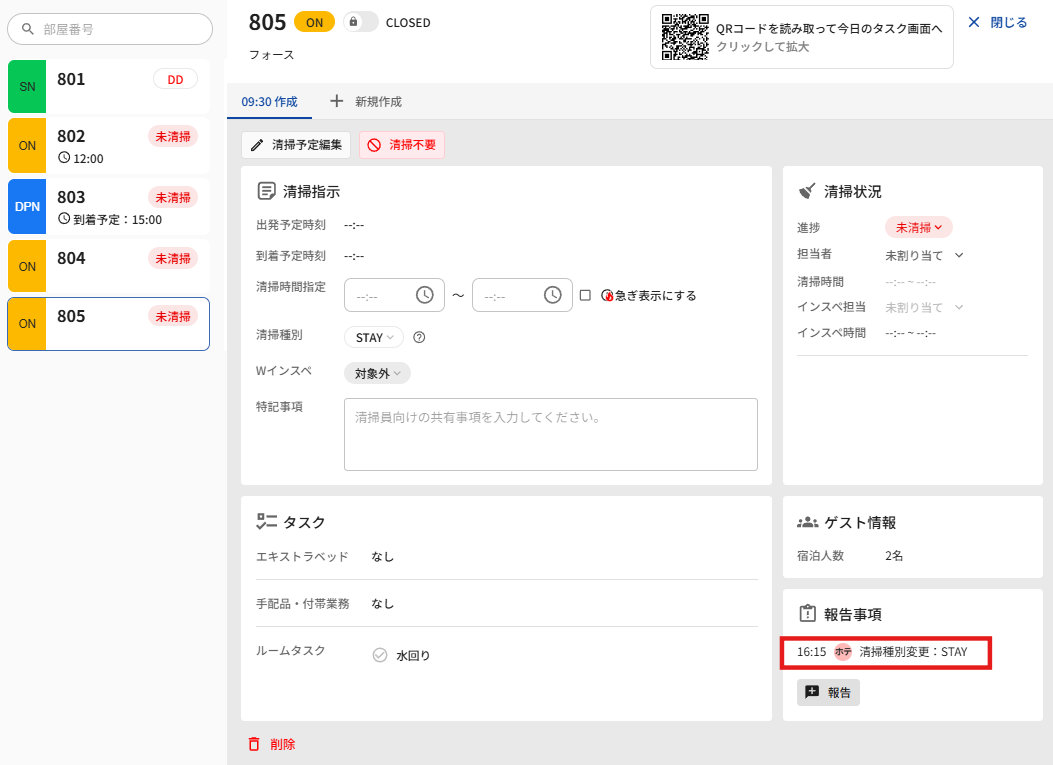Switch to the 09:30 作成 tab
Viewport: 1053px width, 765px height.
coord(269,101)
